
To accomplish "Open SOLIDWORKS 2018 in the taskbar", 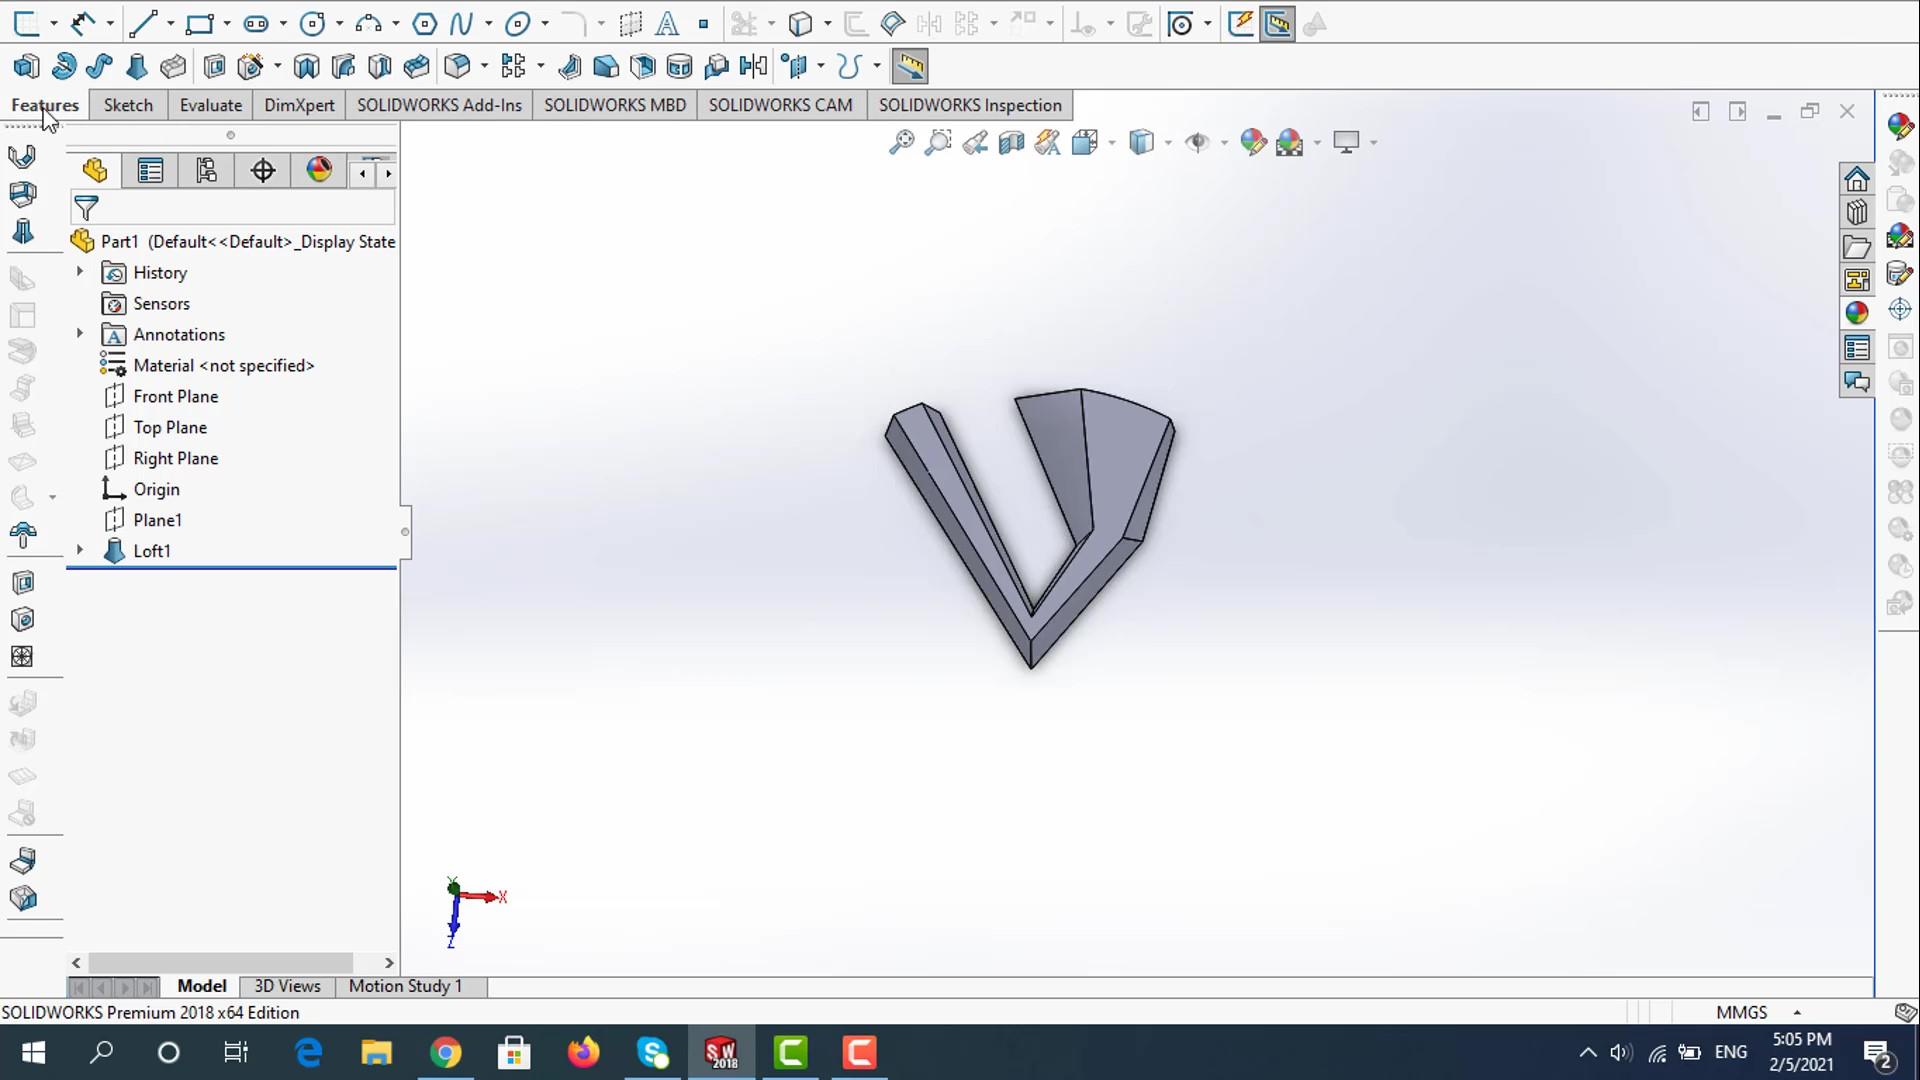I will [x=721, y=1052].
